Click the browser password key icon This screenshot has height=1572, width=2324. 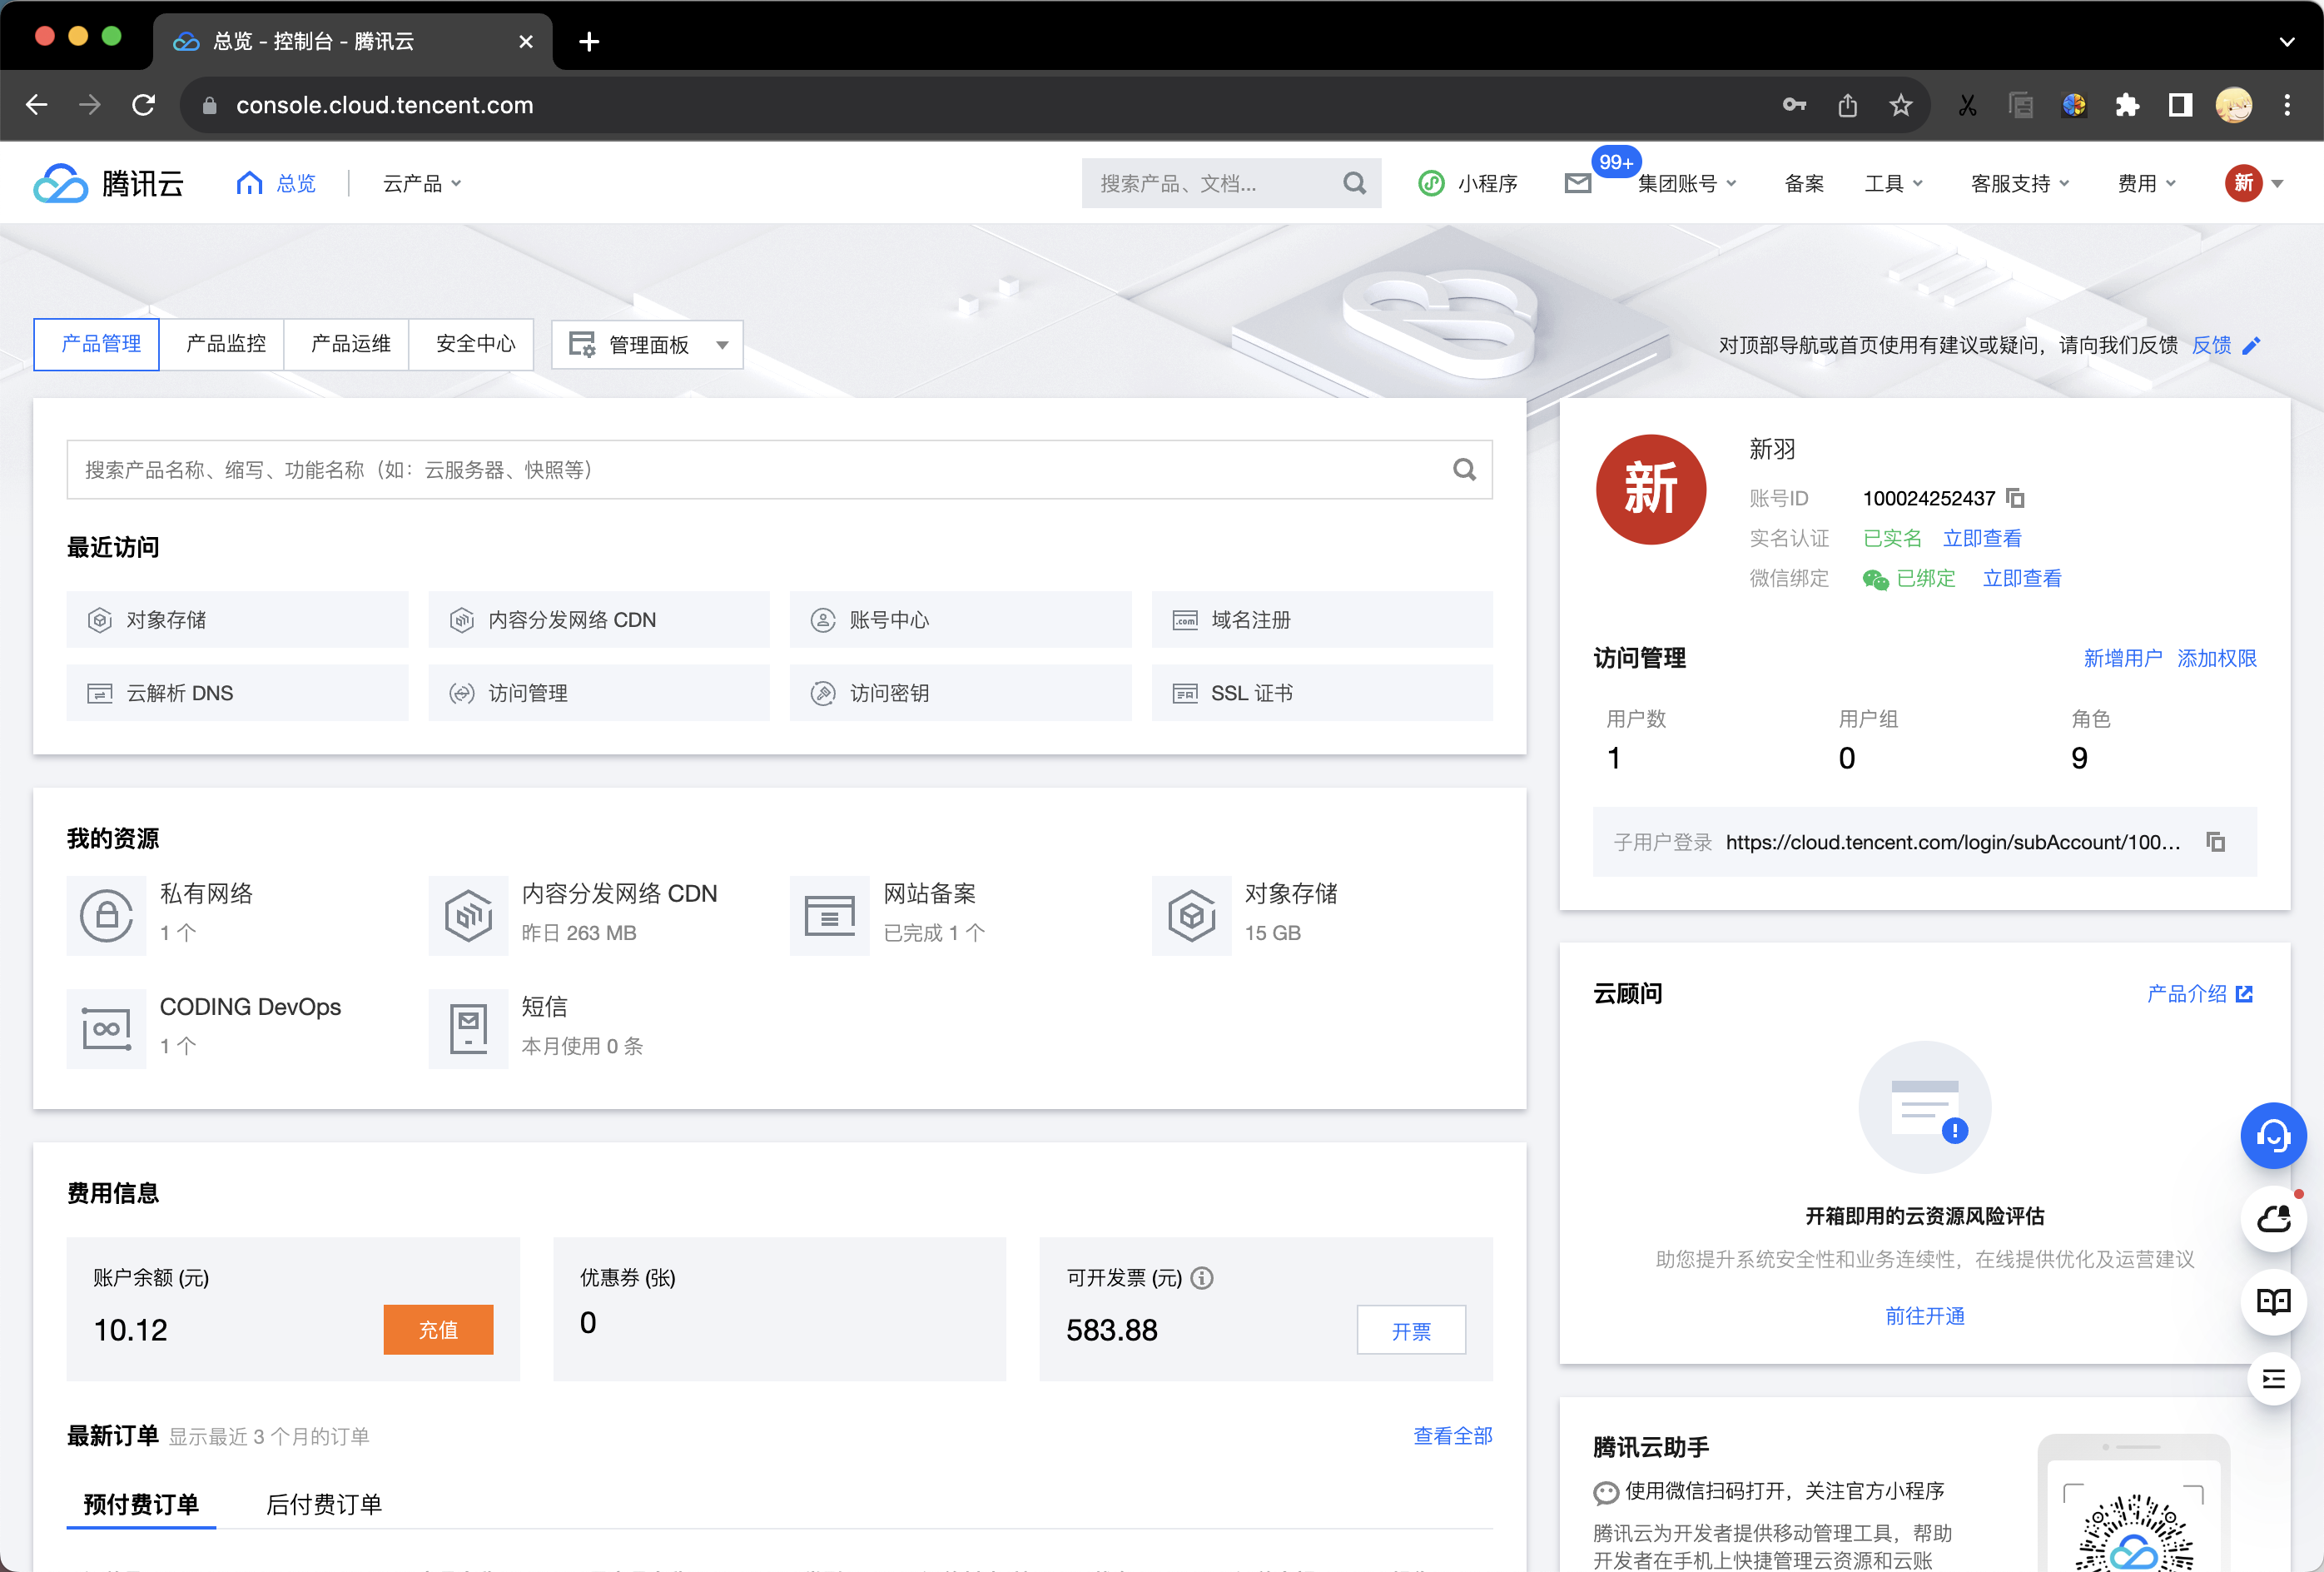tap(1794, 105)
